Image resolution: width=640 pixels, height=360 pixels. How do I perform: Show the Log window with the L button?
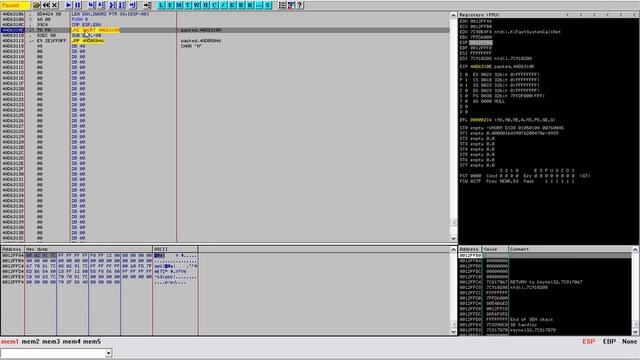(x=161, y=5)
